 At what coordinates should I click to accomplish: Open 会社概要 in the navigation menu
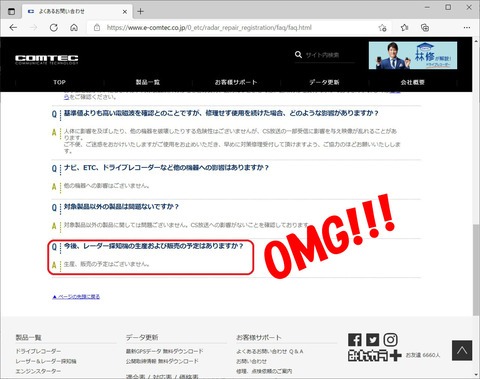(413, 82)
